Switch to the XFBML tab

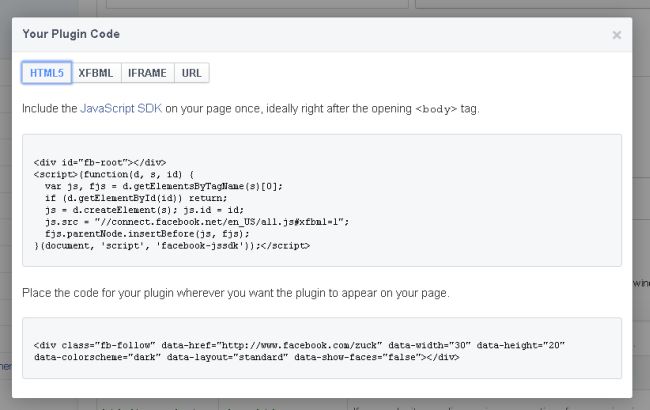96,73
